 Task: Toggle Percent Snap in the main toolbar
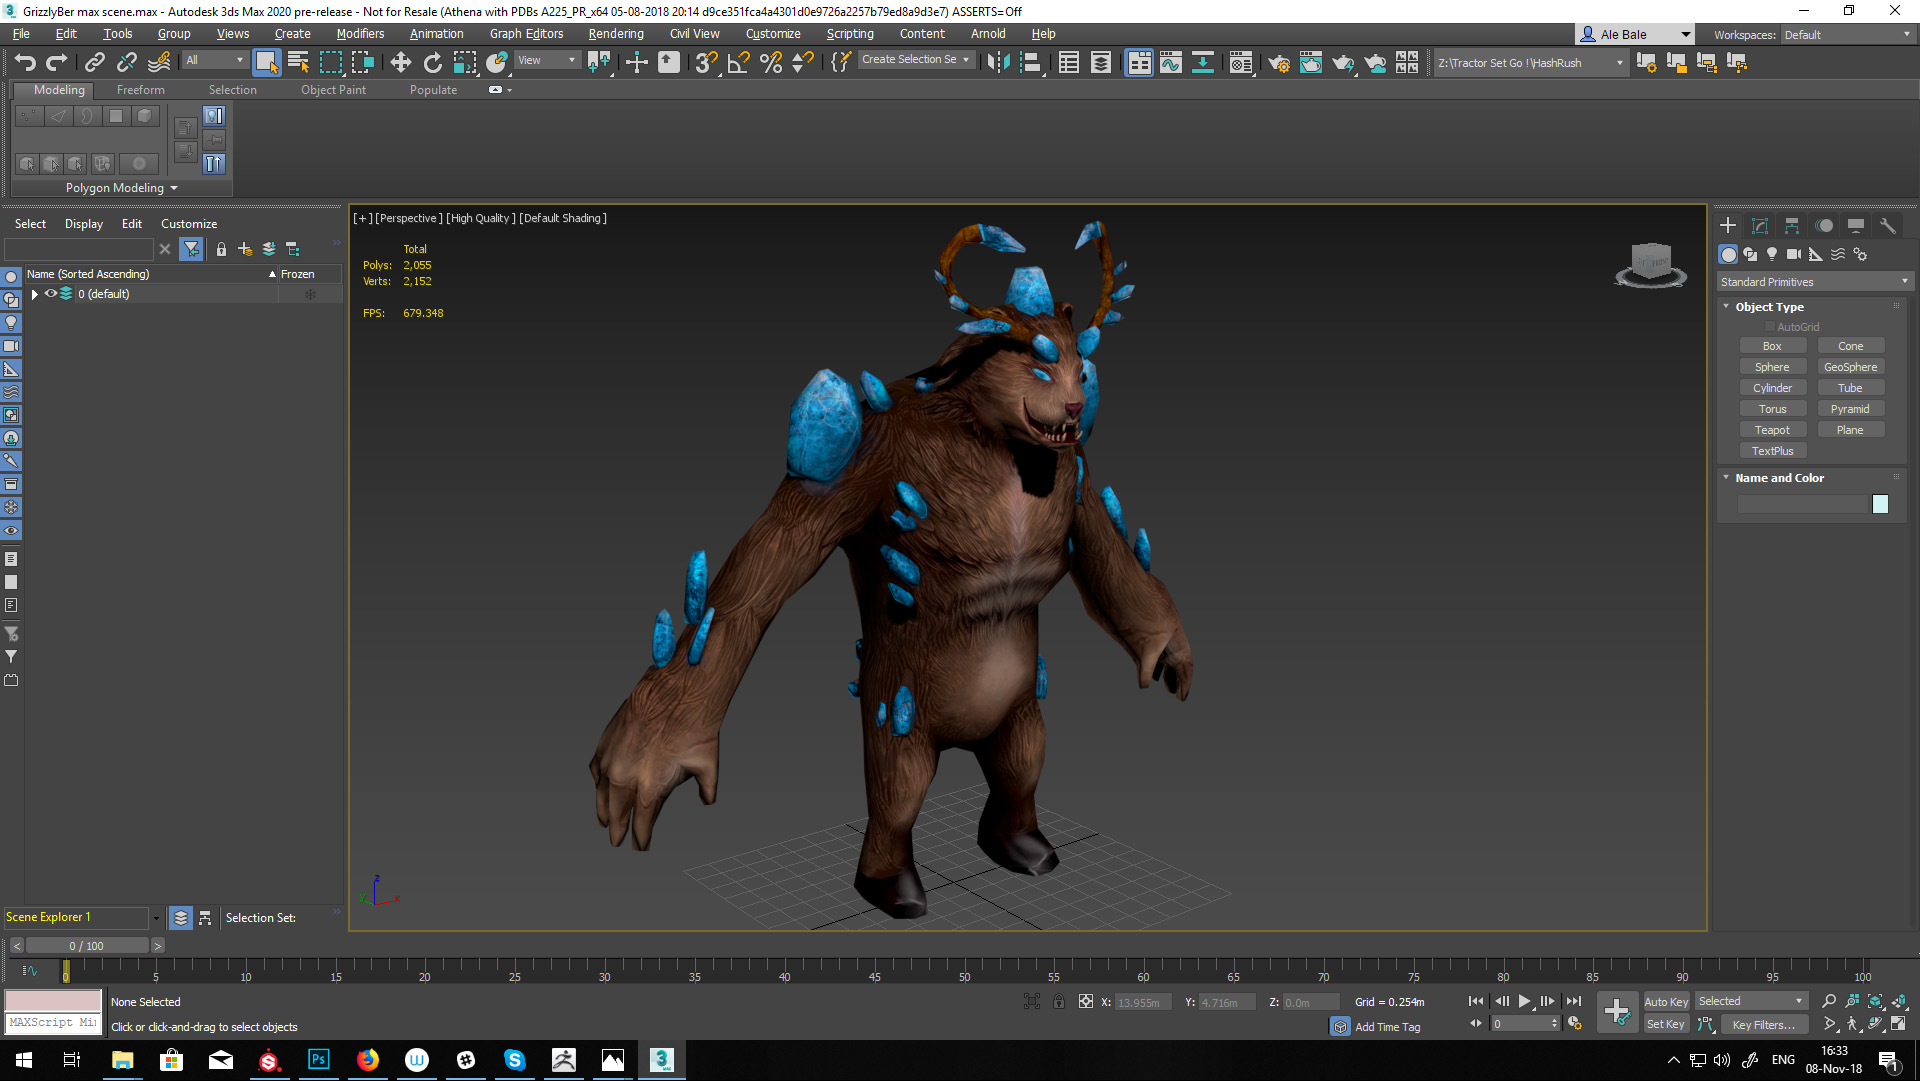770,62
